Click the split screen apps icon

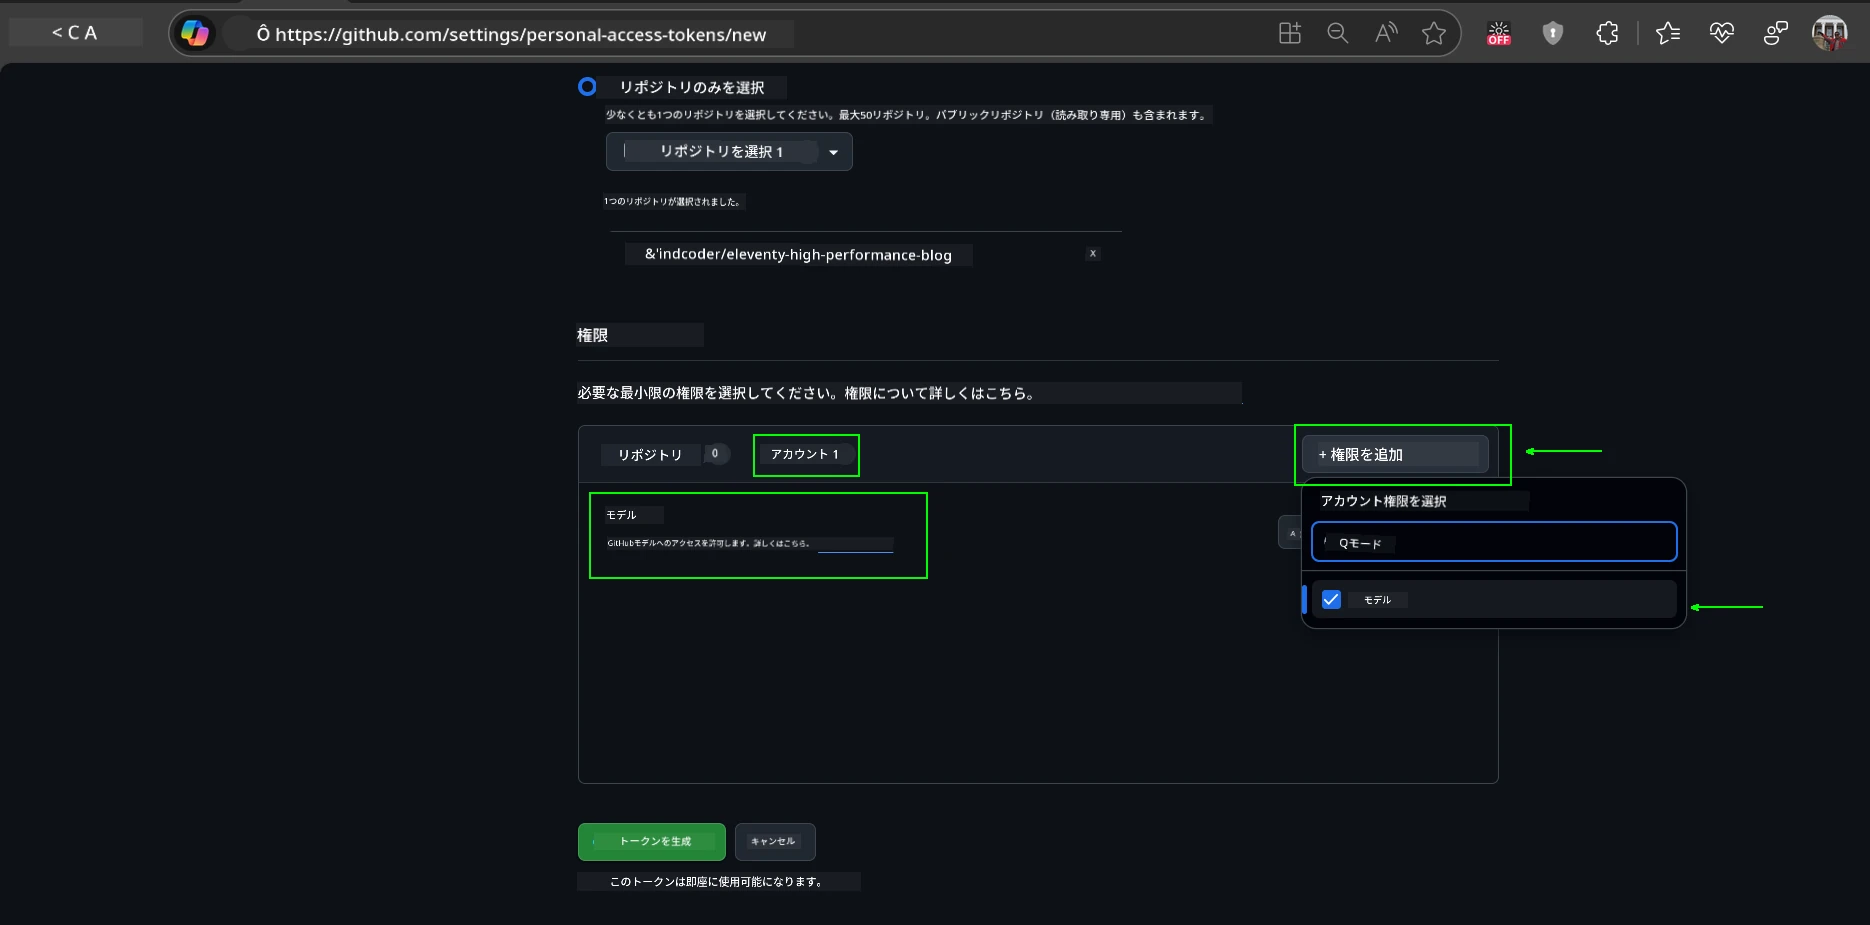[1290, 33]
